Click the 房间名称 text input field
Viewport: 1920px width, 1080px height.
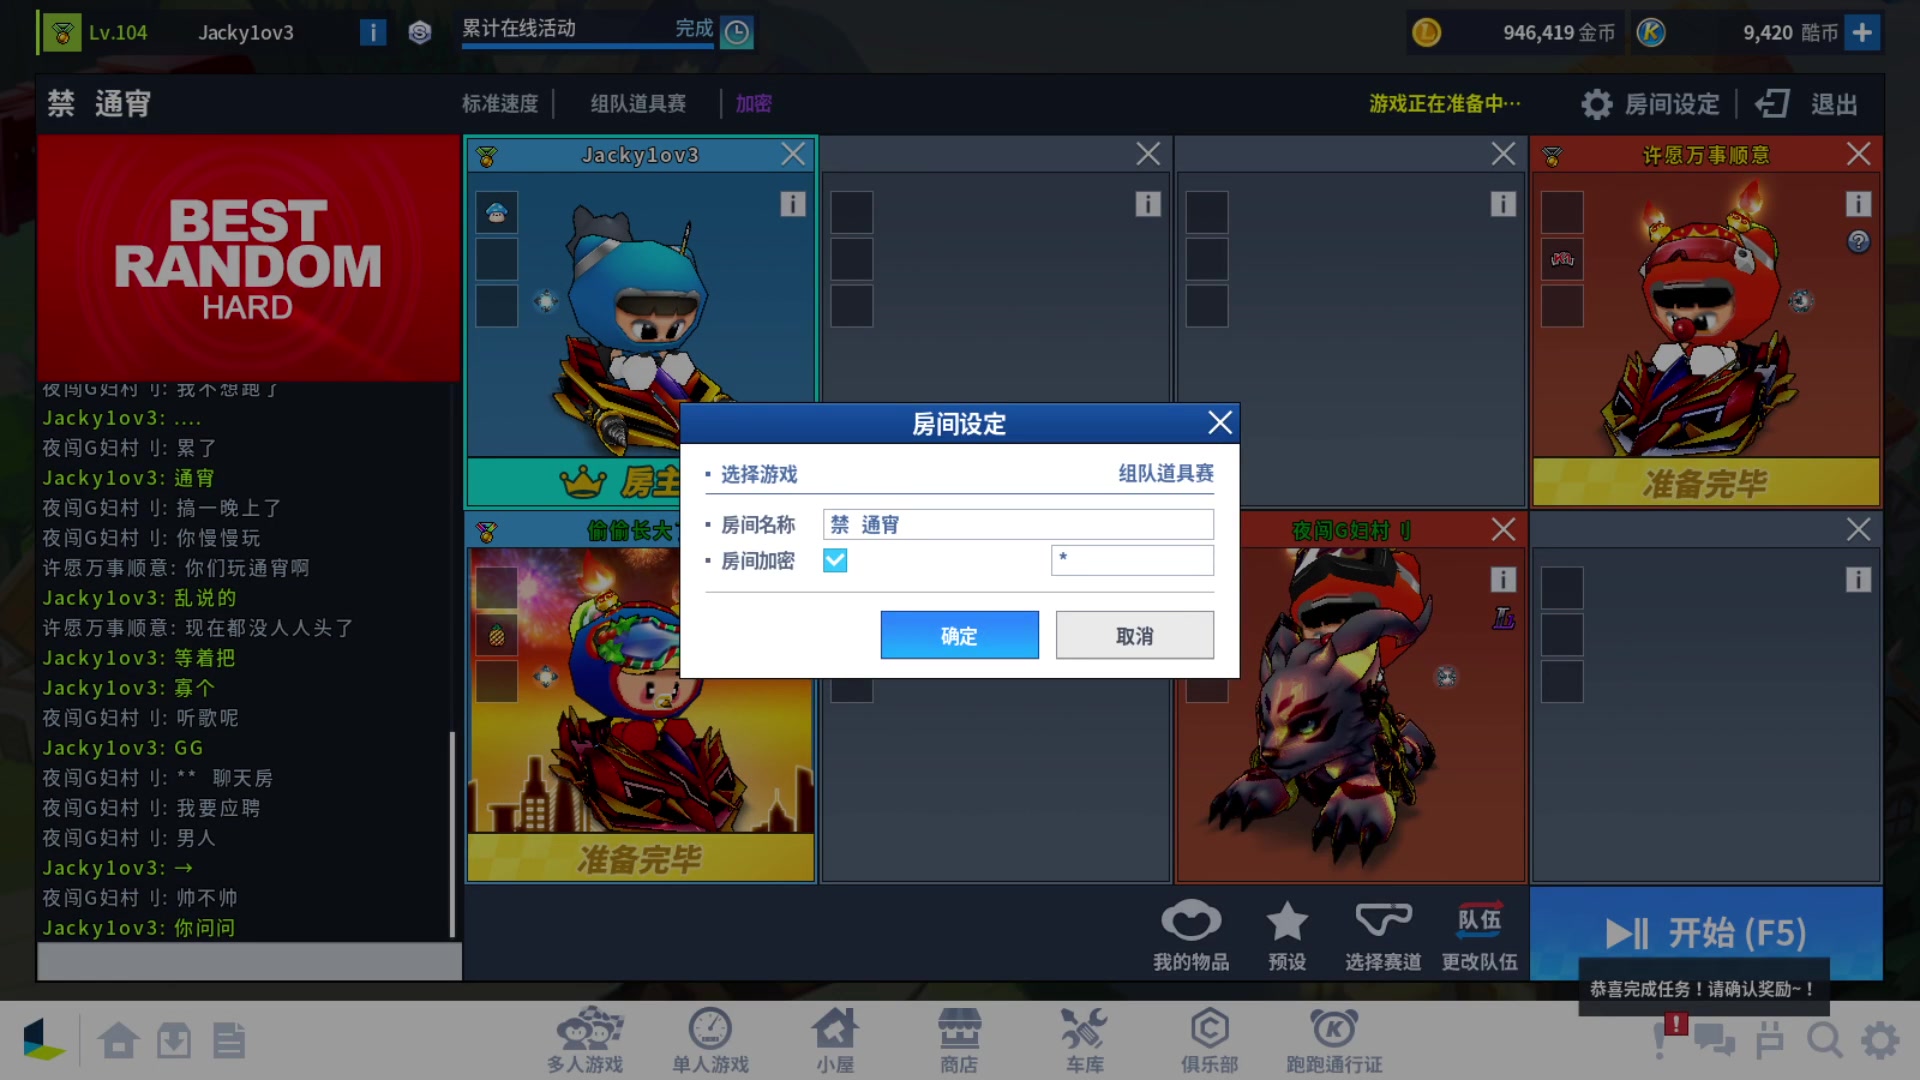1015,524
